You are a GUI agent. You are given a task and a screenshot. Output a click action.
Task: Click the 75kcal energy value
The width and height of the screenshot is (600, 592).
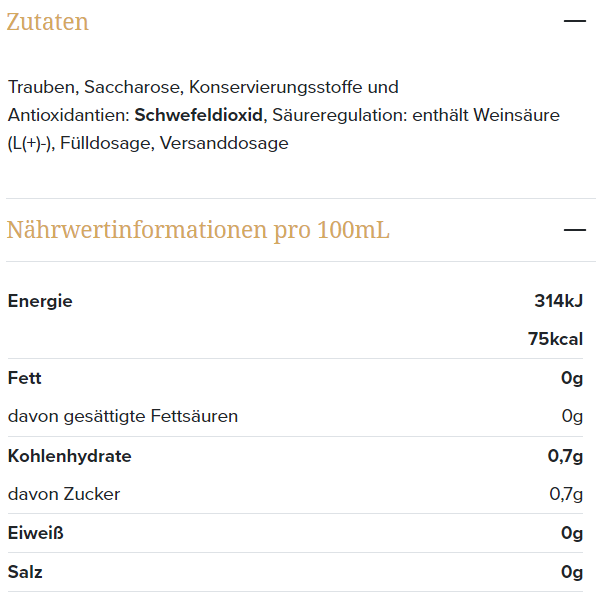pos(555,339)
